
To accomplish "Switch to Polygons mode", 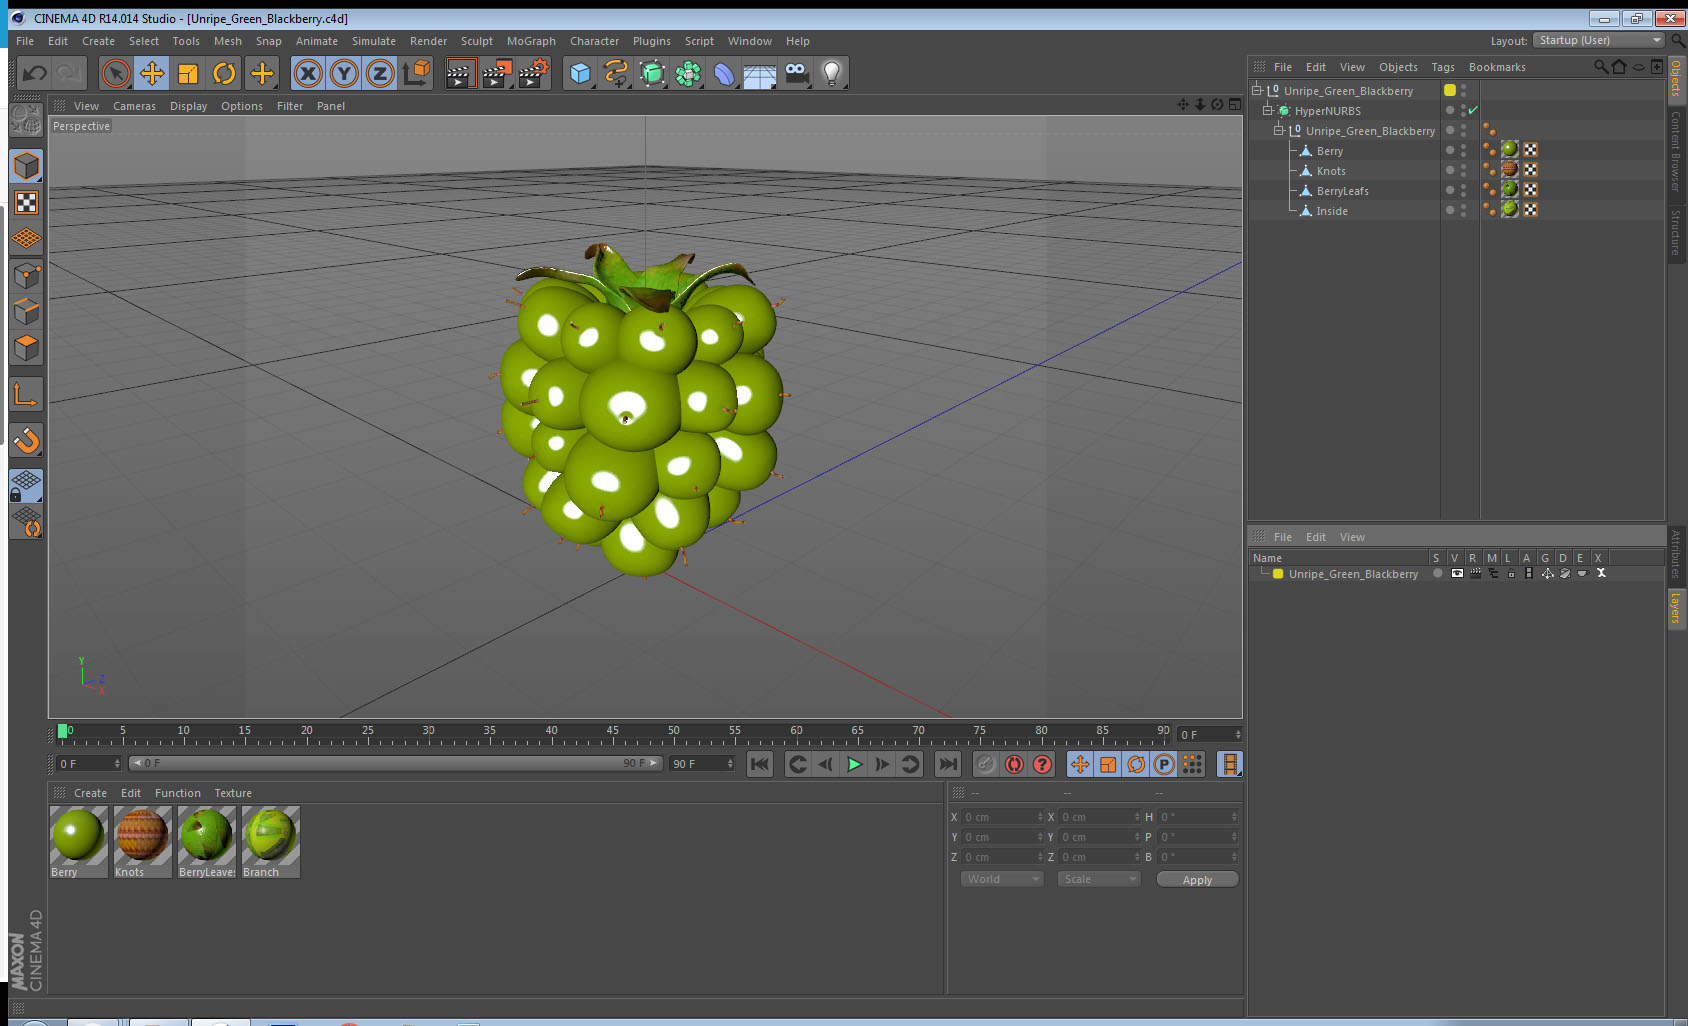I will click(x=26, y=348).
